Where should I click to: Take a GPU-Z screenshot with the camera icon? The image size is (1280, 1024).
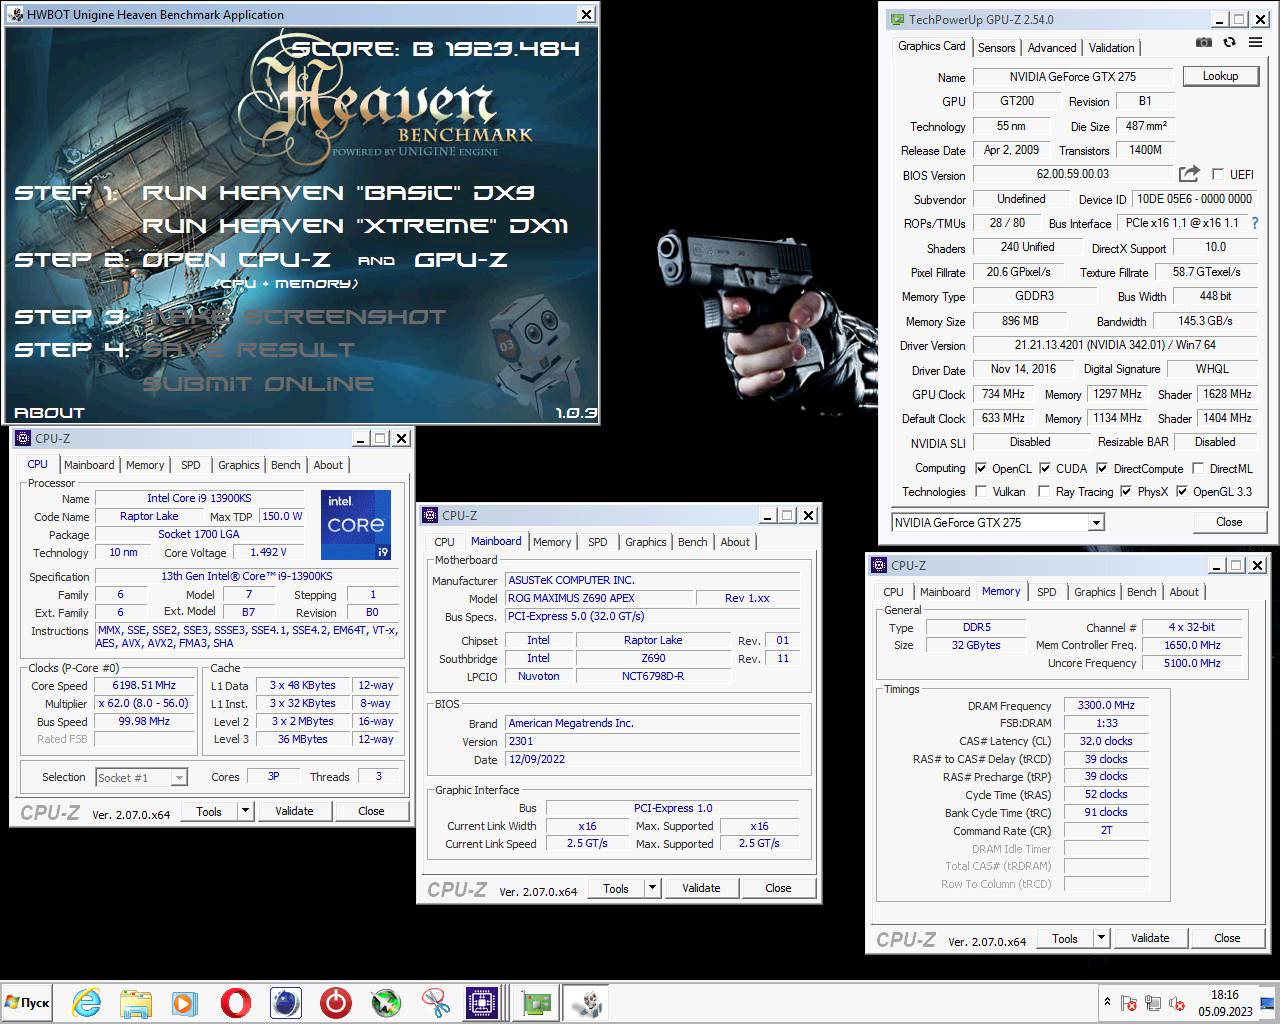1204,43
